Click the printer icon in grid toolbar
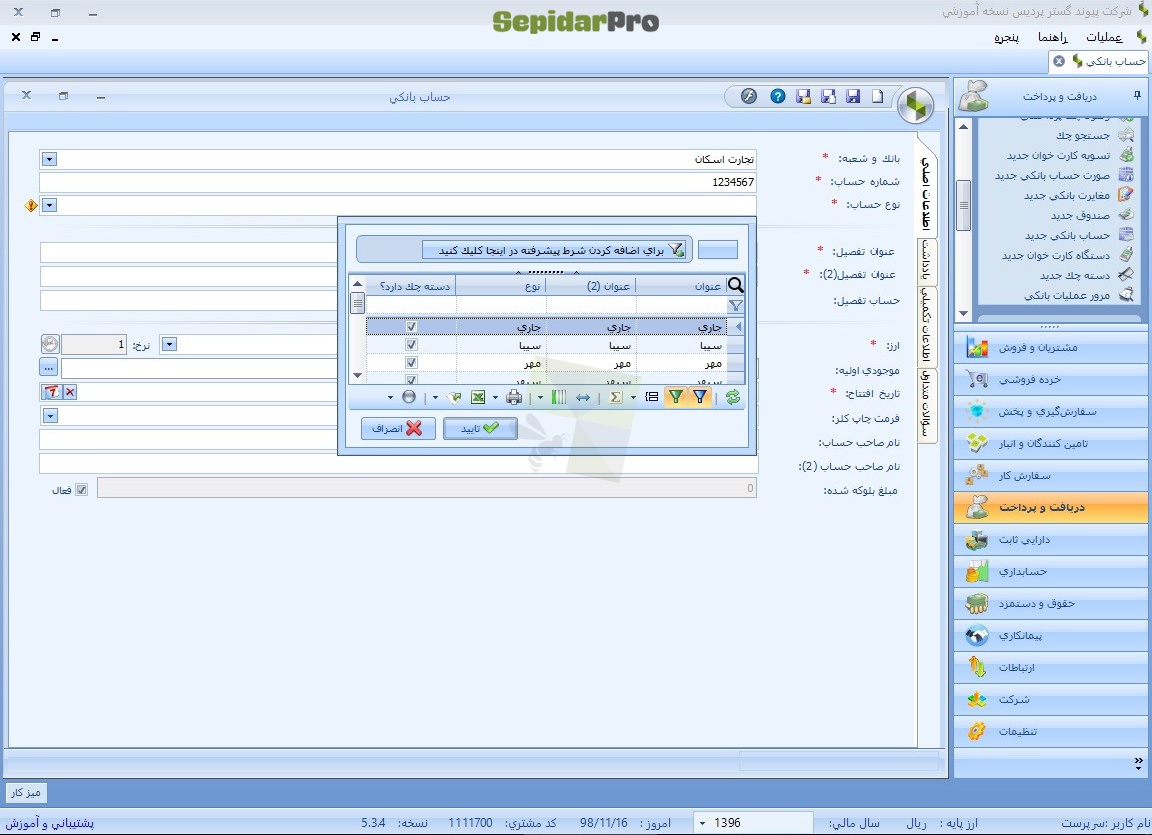 click(514, 397)
